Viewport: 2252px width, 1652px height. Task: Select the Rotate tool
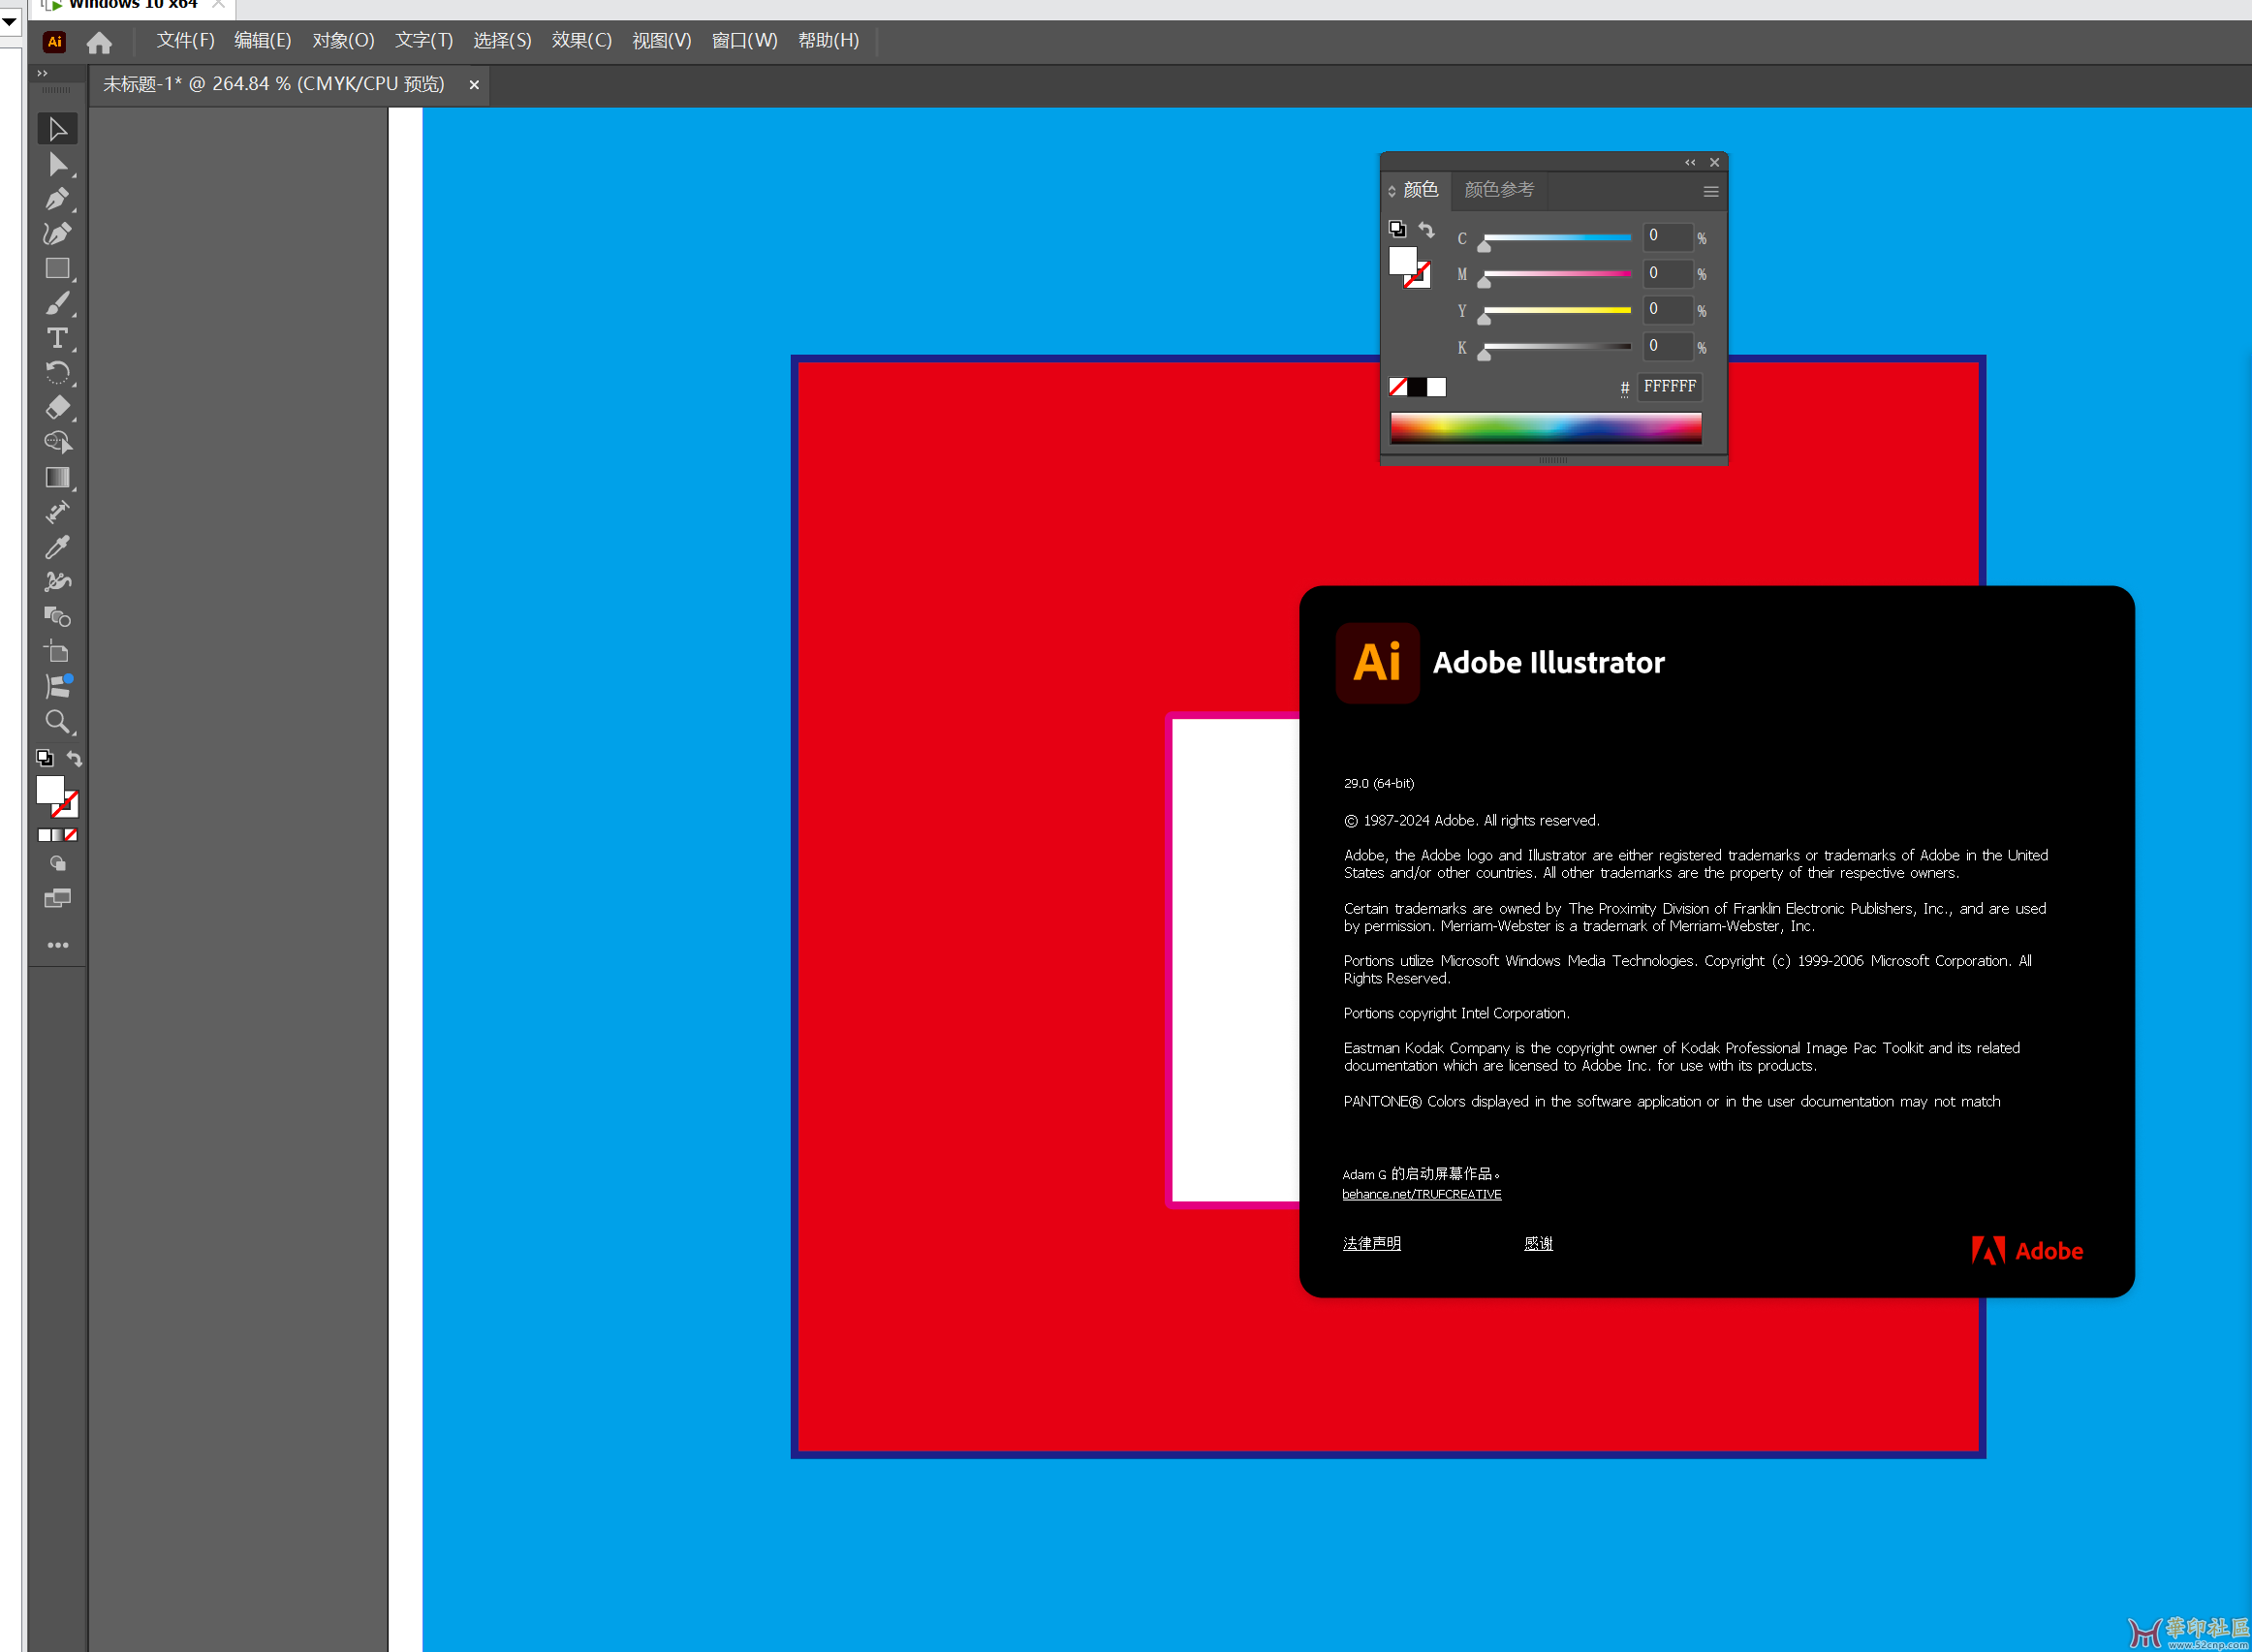57,373
